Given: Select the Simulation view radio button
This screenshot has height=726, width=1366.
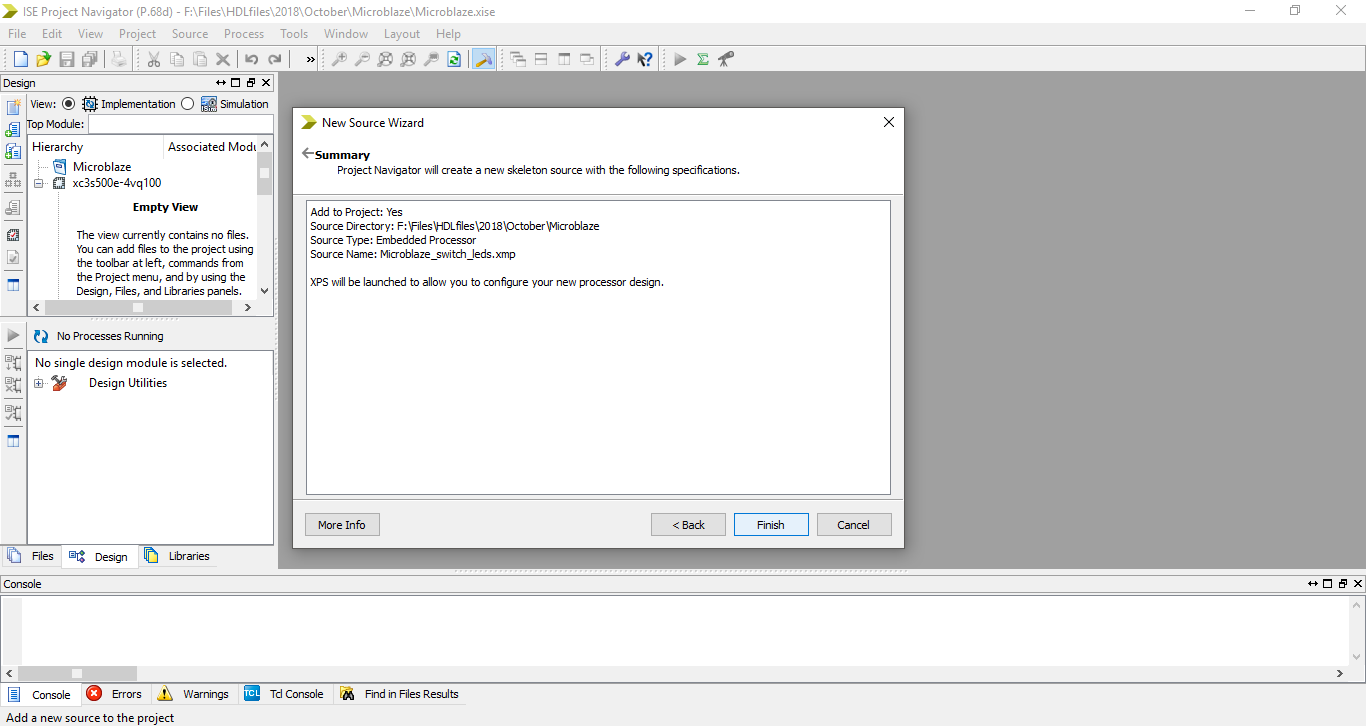Looking at the screenshot, I should pyautogui.click(x=188, y=104).
